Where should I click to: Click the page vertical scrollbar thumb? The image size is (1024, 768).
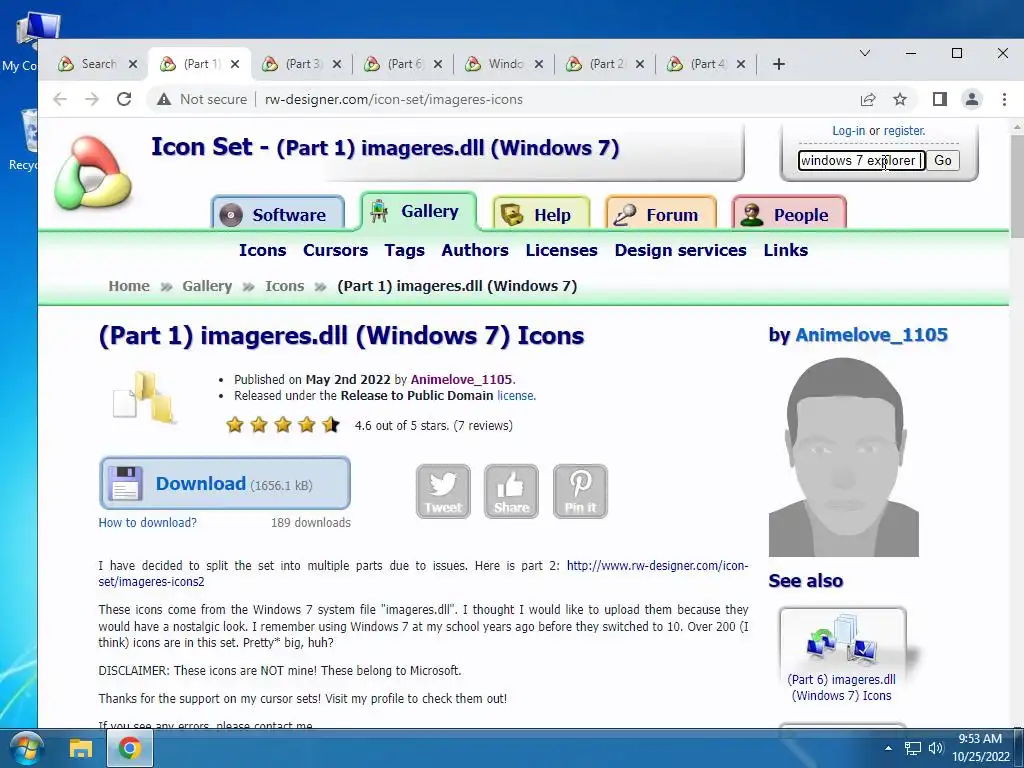pos(1017,187)
